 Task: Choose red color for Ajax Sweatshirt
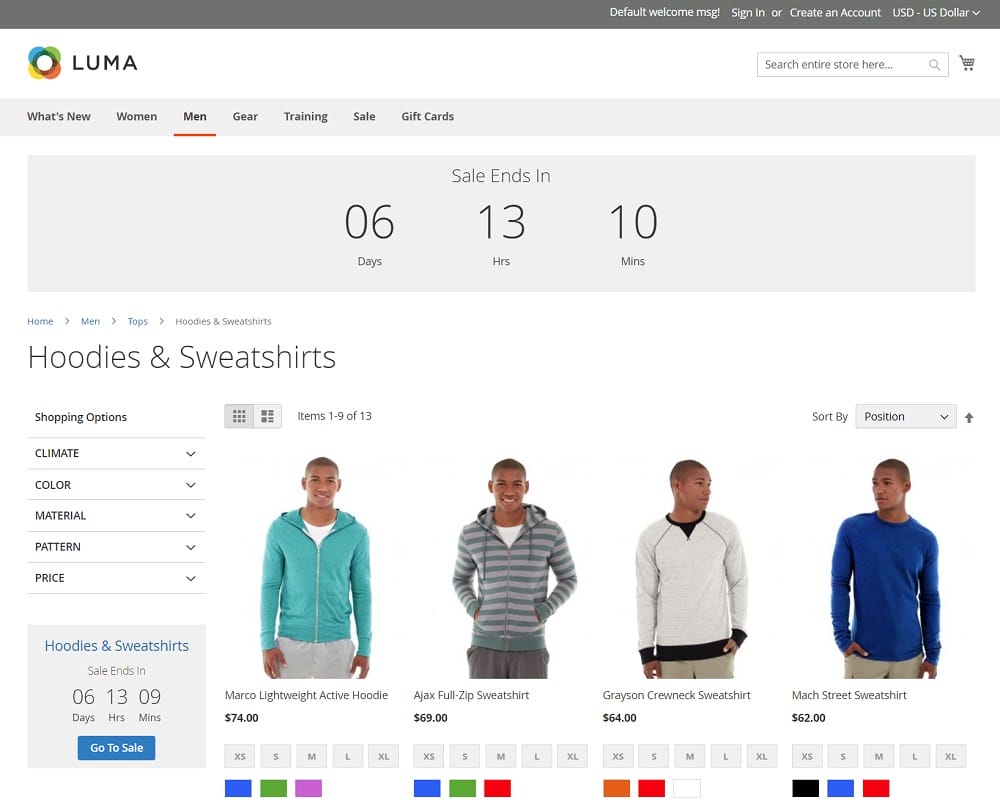pyautogui.click(x=497, y=789)
